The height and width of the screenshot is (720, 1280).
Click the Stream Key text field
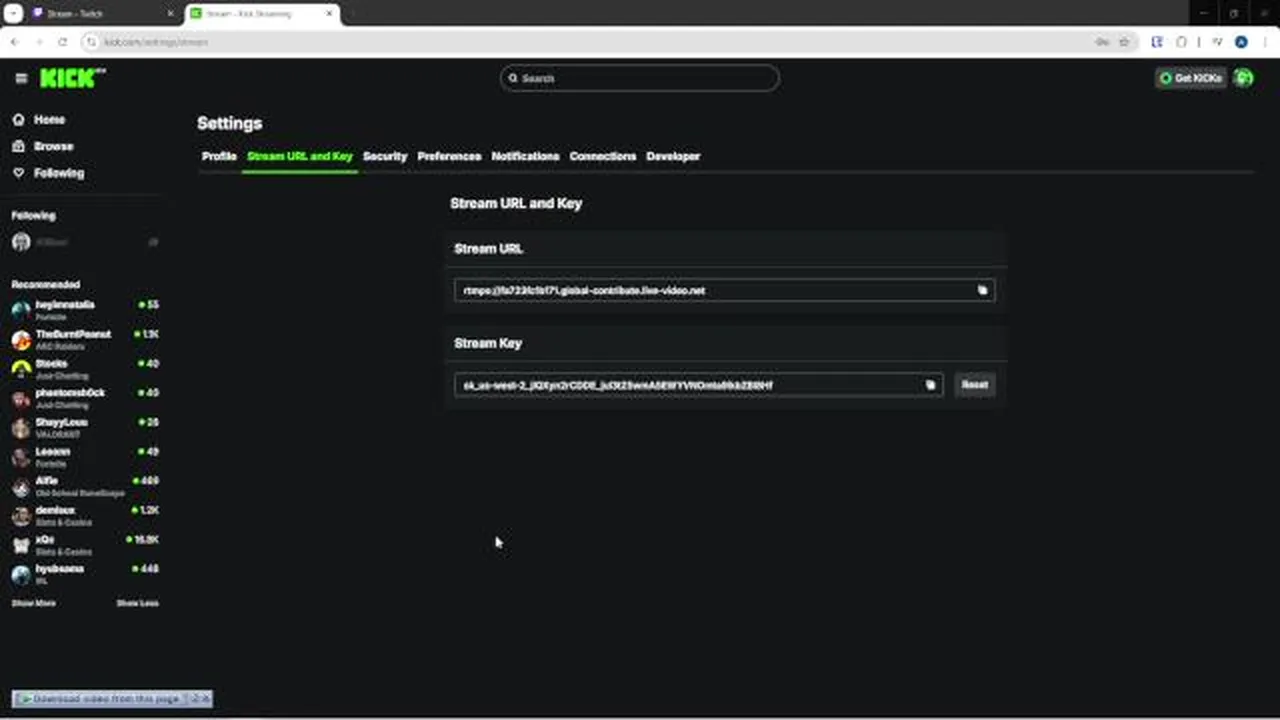pos(698,385)
